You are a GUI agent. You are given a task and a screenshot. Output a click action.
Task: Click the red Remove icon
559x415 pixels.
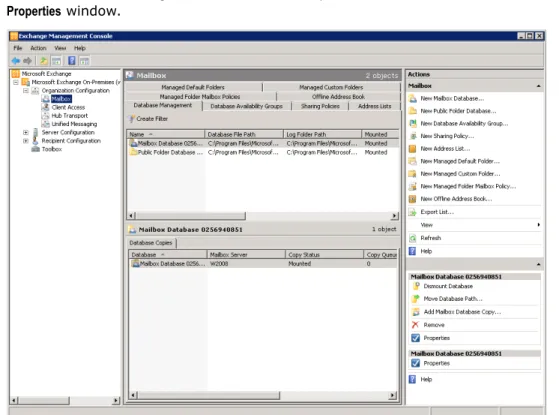[415, 325]
